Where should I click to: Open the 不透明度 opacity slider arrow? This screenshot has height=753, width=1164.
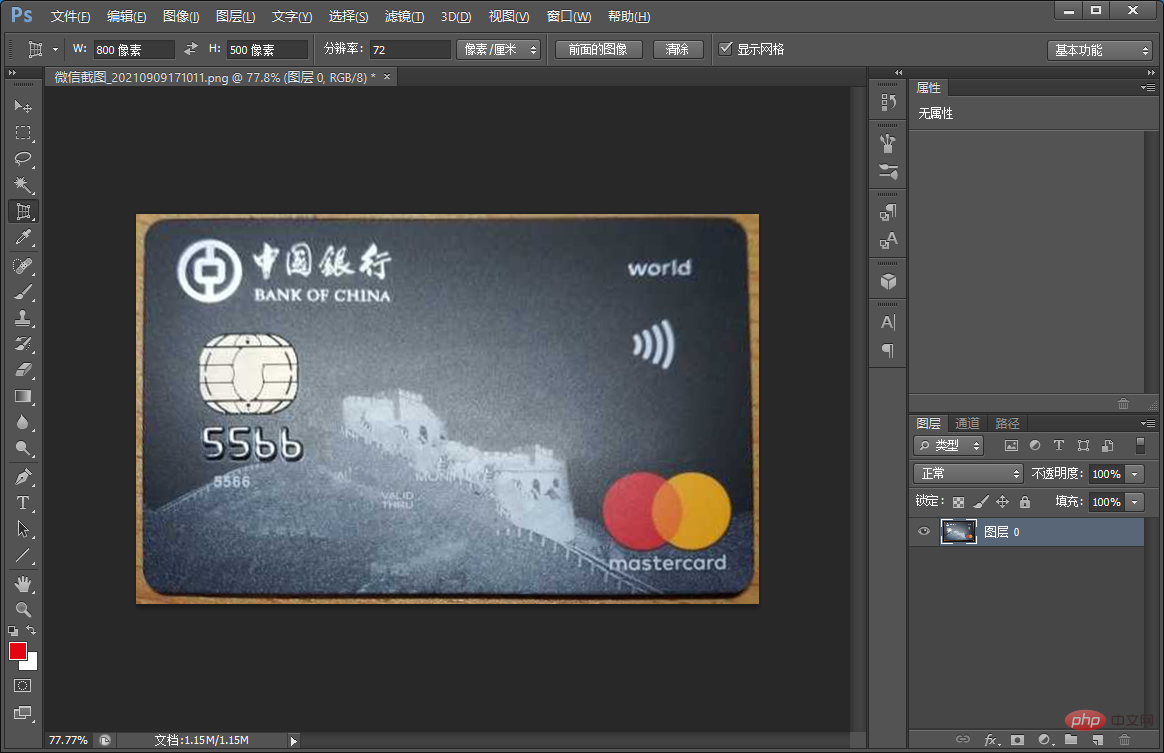point(1134,474)
